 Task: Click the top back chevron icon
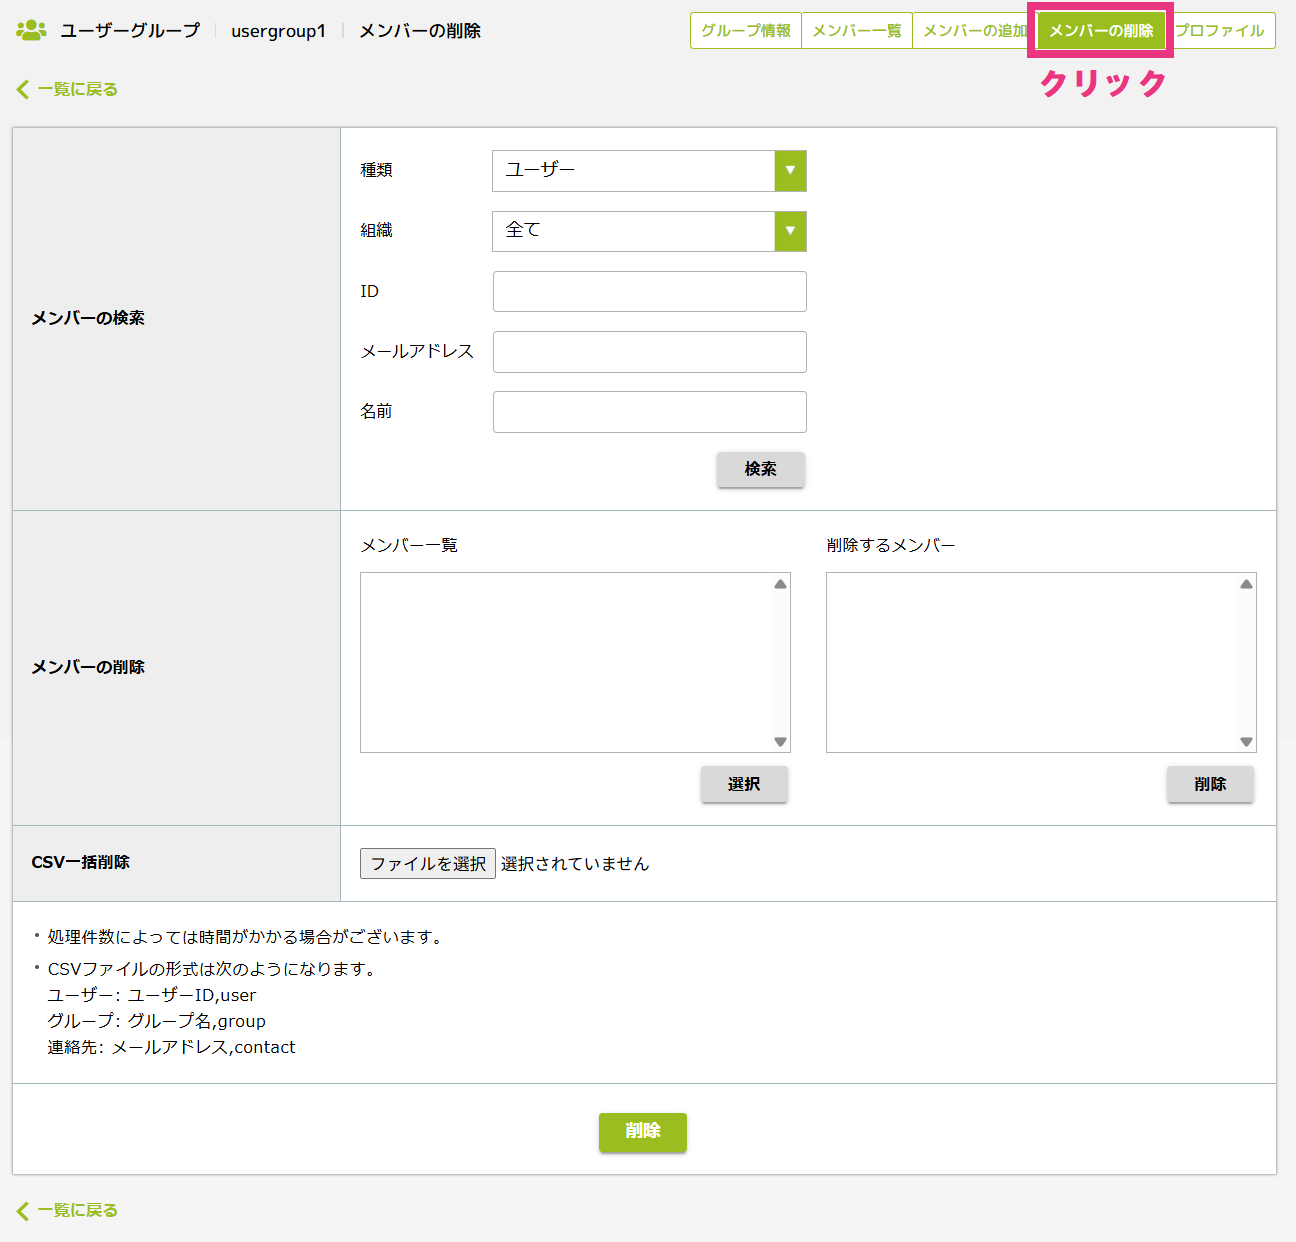coord(23,90)
